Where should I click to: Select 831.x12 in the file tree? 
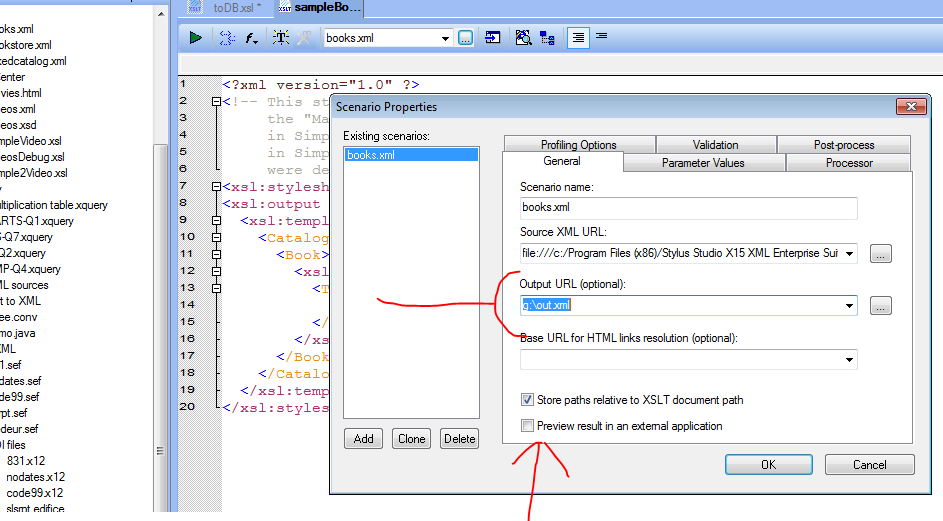pyautogui.click(x=26, y=461)
